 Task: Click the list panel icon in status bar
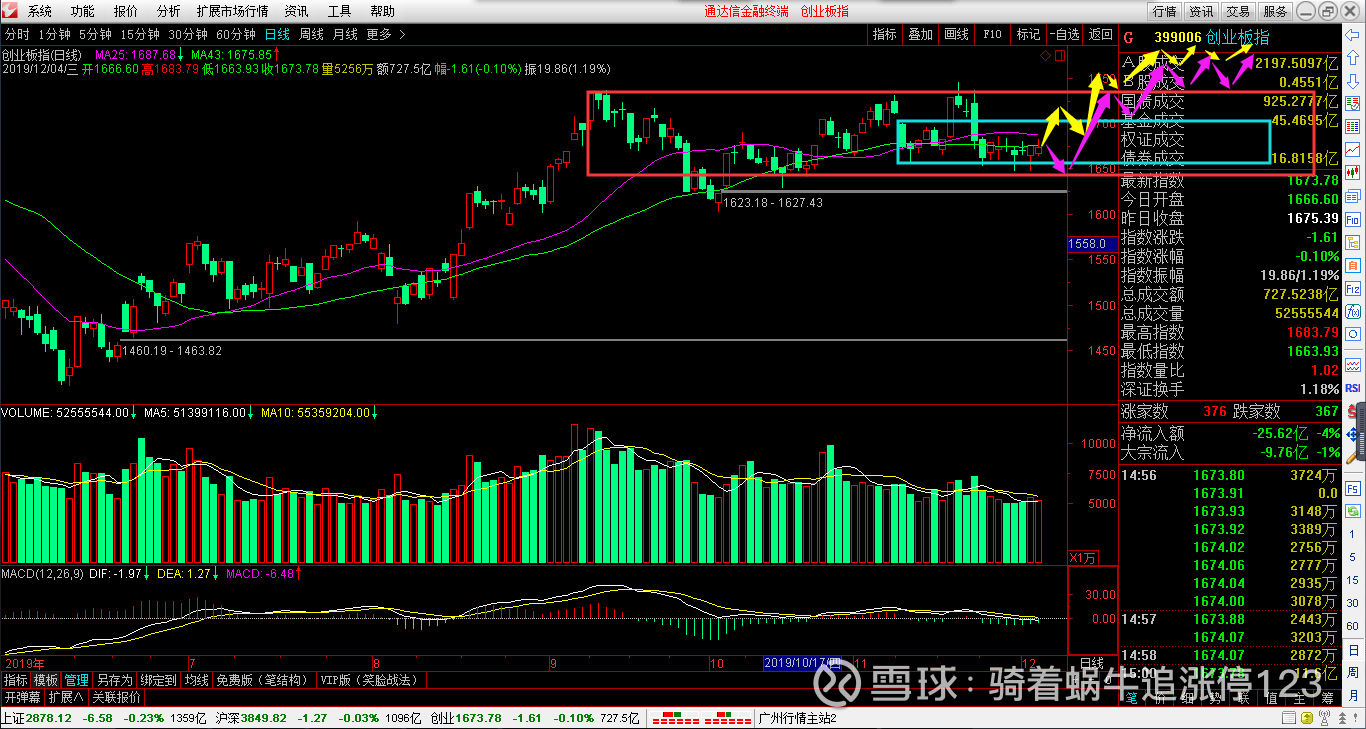[x=1289, y=718]
